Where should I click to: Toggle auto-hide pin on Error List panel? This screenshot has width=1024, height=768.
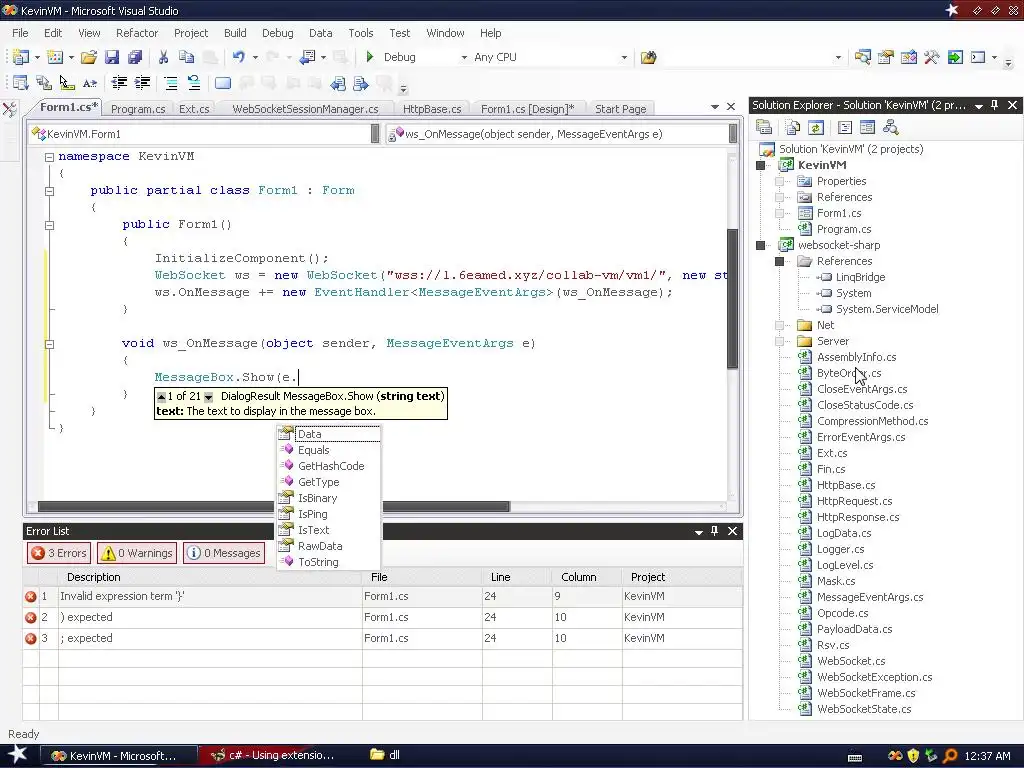click(x=714, y=531)
